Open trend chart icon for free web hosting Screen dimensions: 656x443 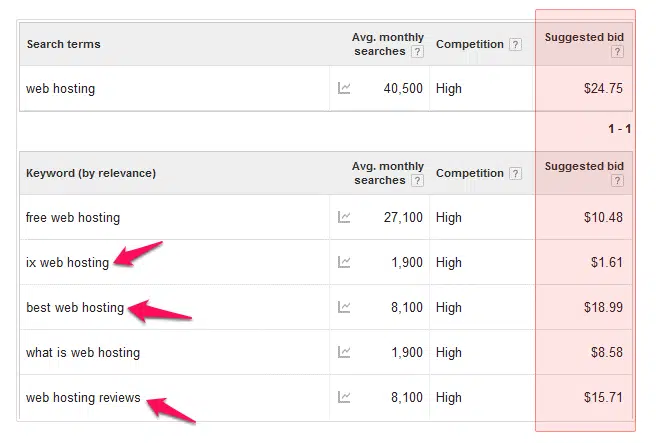[x=344, y=217]
